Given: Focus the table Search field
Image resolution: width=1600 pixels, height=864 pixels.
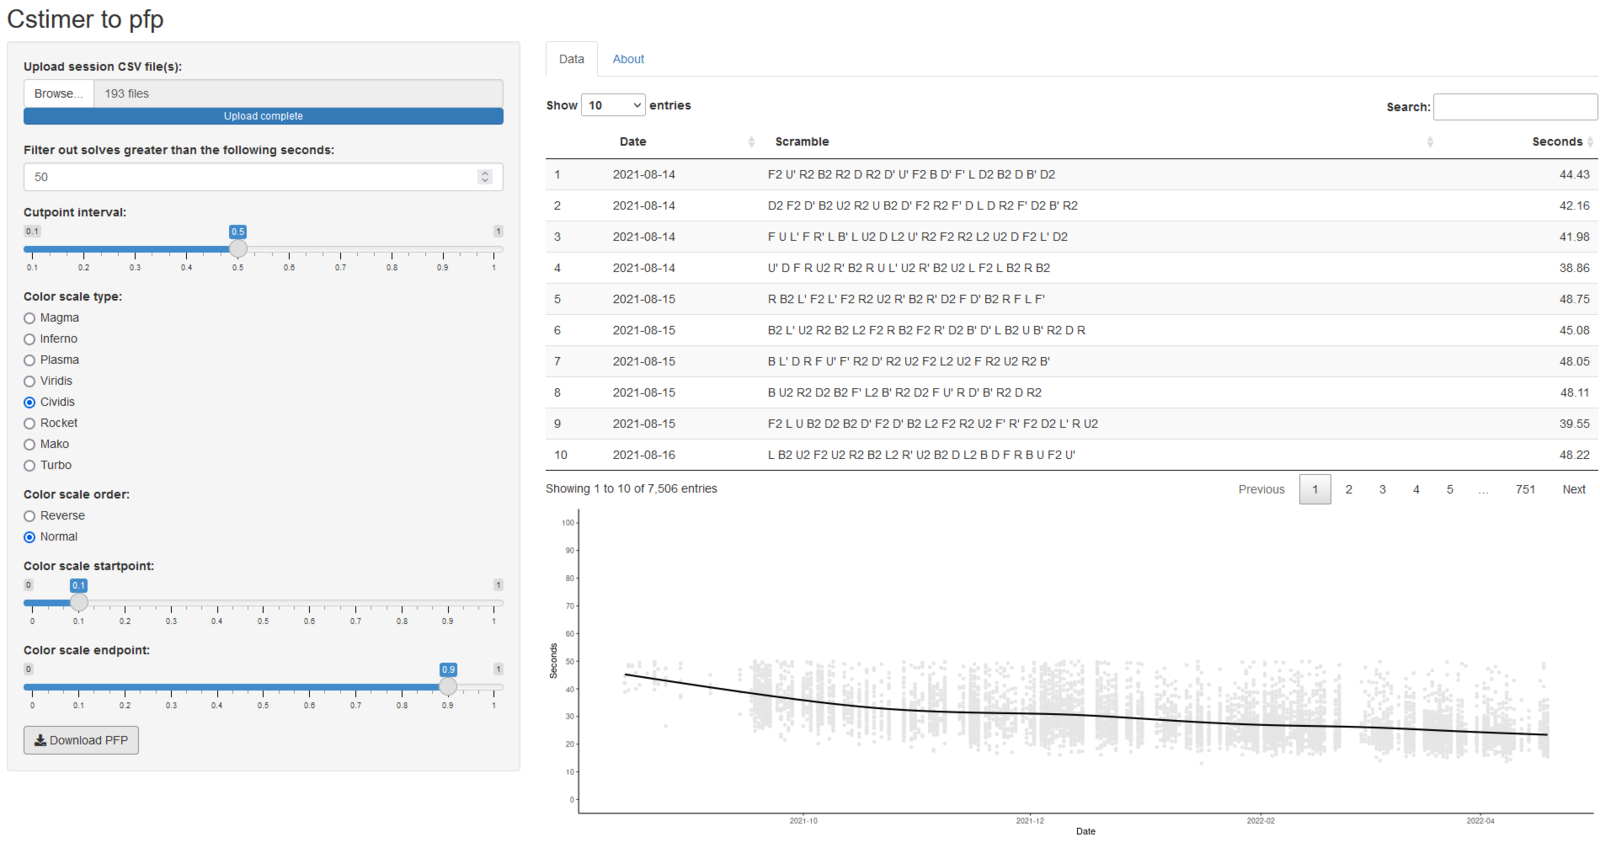Looking at the screenshot, I should [x=1515, y=107].
